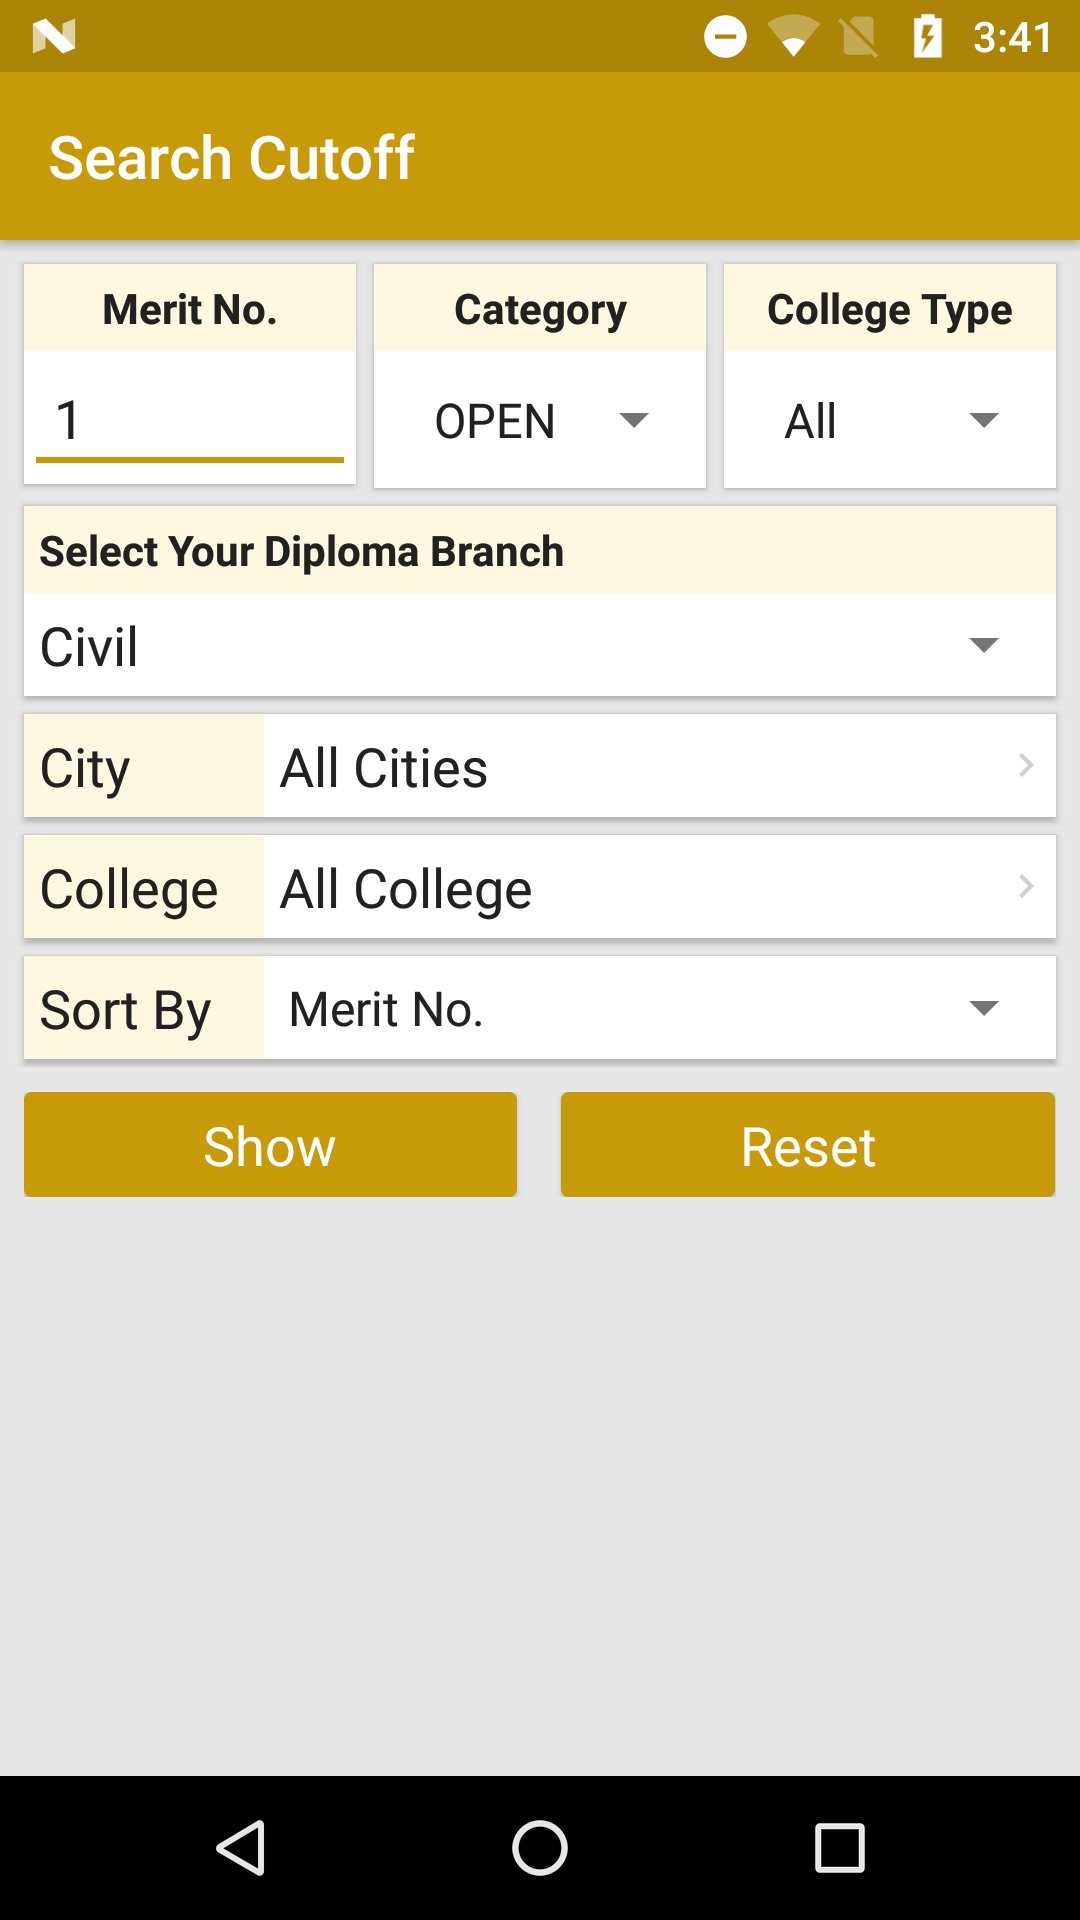Tap the Android back navigation icon
The height and width of the screenshot is (1920, 1080).
[x=241, y=1847]
